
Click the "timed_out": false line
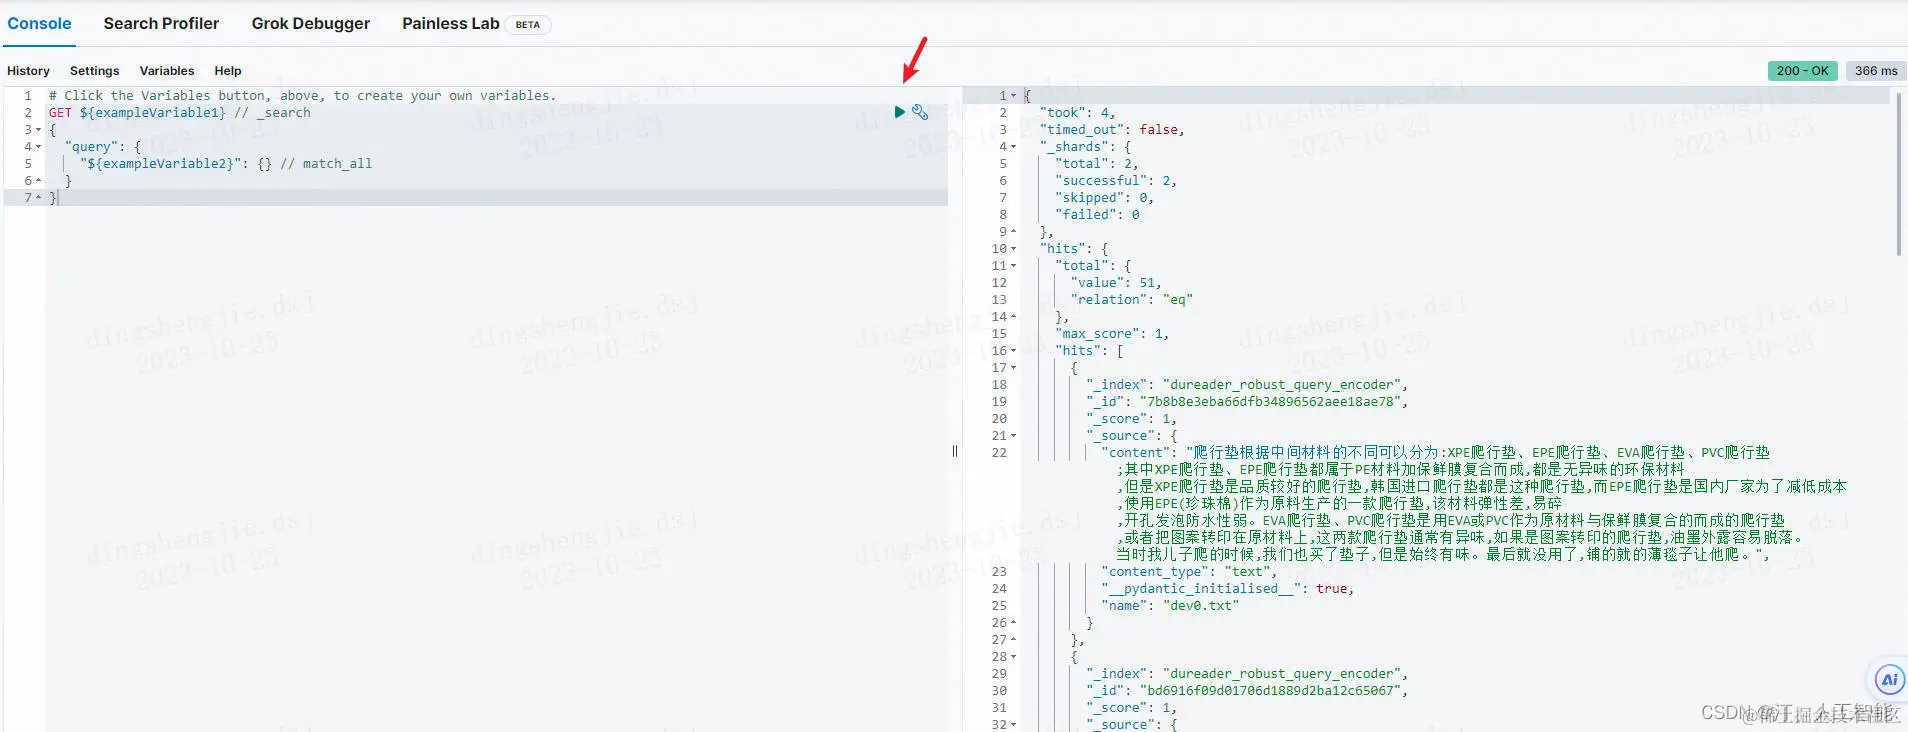pos(1112,130)
